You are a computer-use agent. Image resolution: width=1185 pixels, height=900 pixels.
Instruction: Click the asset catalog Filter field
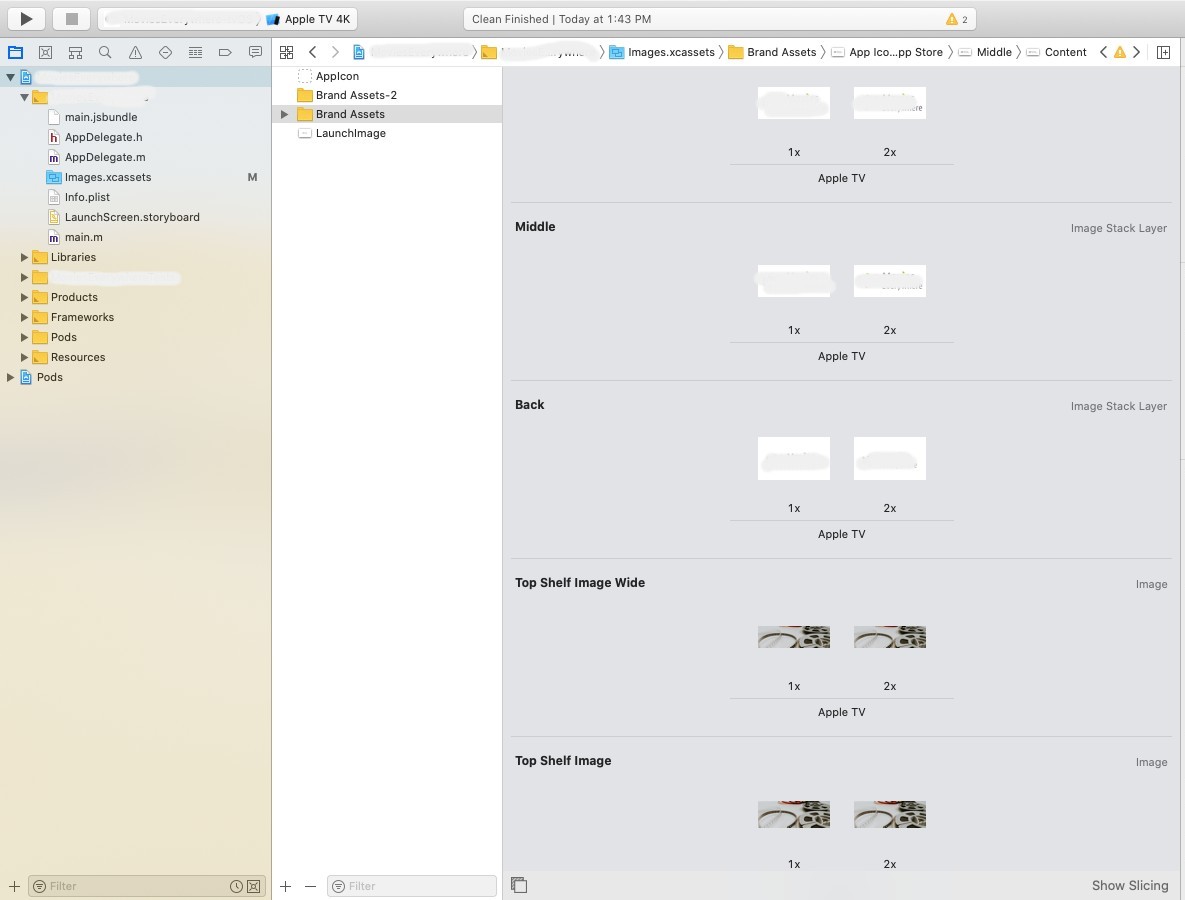[420, 886]
